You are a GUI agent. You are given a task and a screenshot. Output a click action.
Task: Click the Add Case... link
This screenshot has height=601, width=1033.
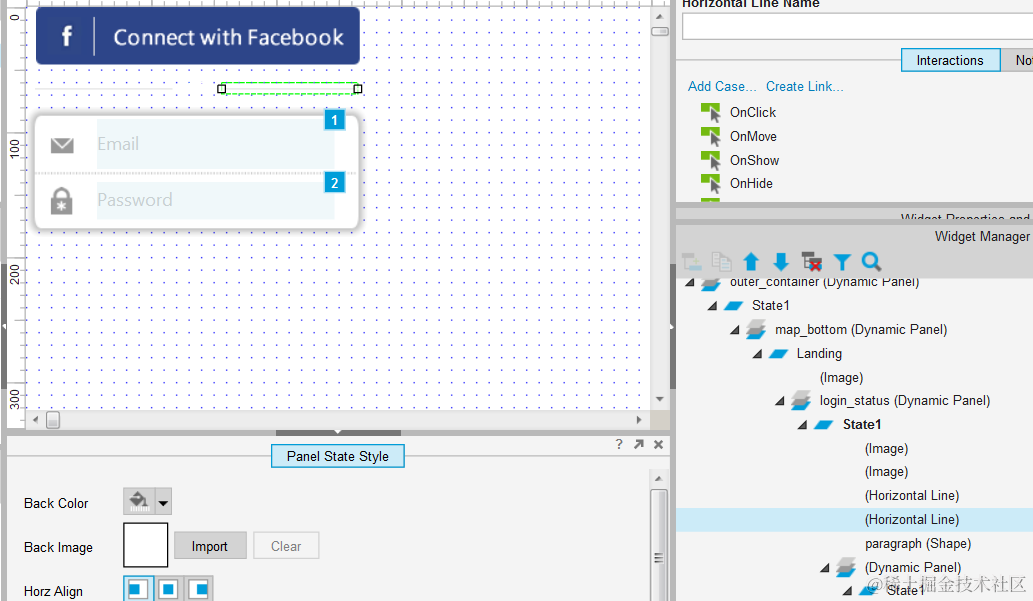click(x=722, y=86)
